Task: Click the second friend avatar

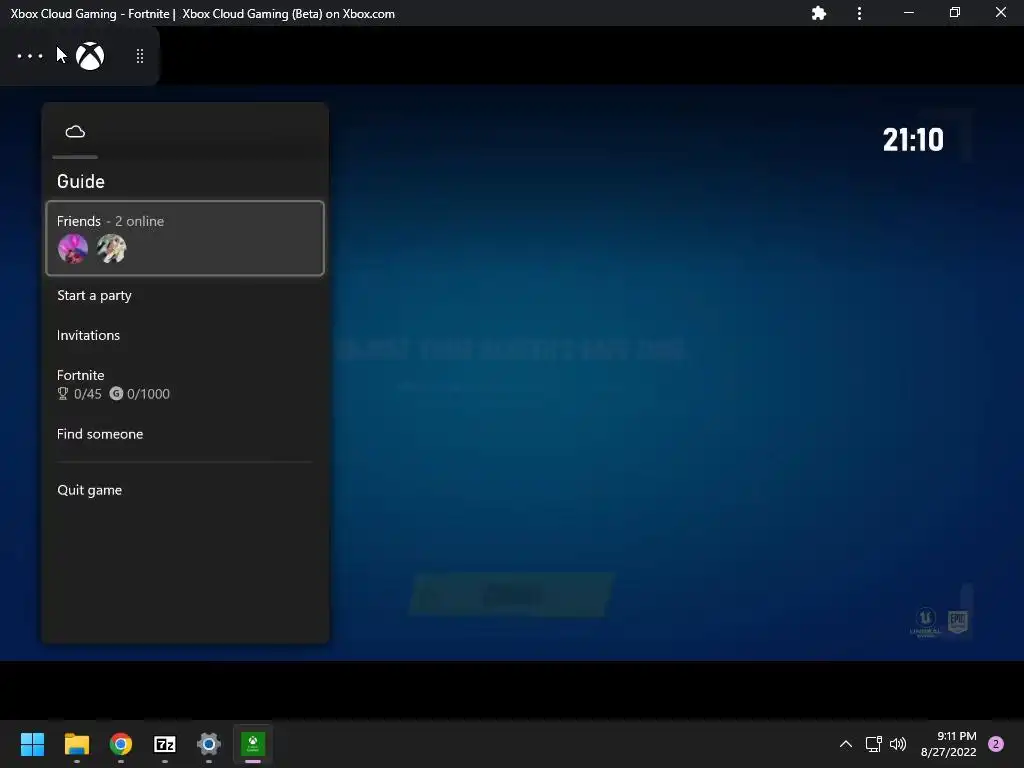Action: [112, 249]
